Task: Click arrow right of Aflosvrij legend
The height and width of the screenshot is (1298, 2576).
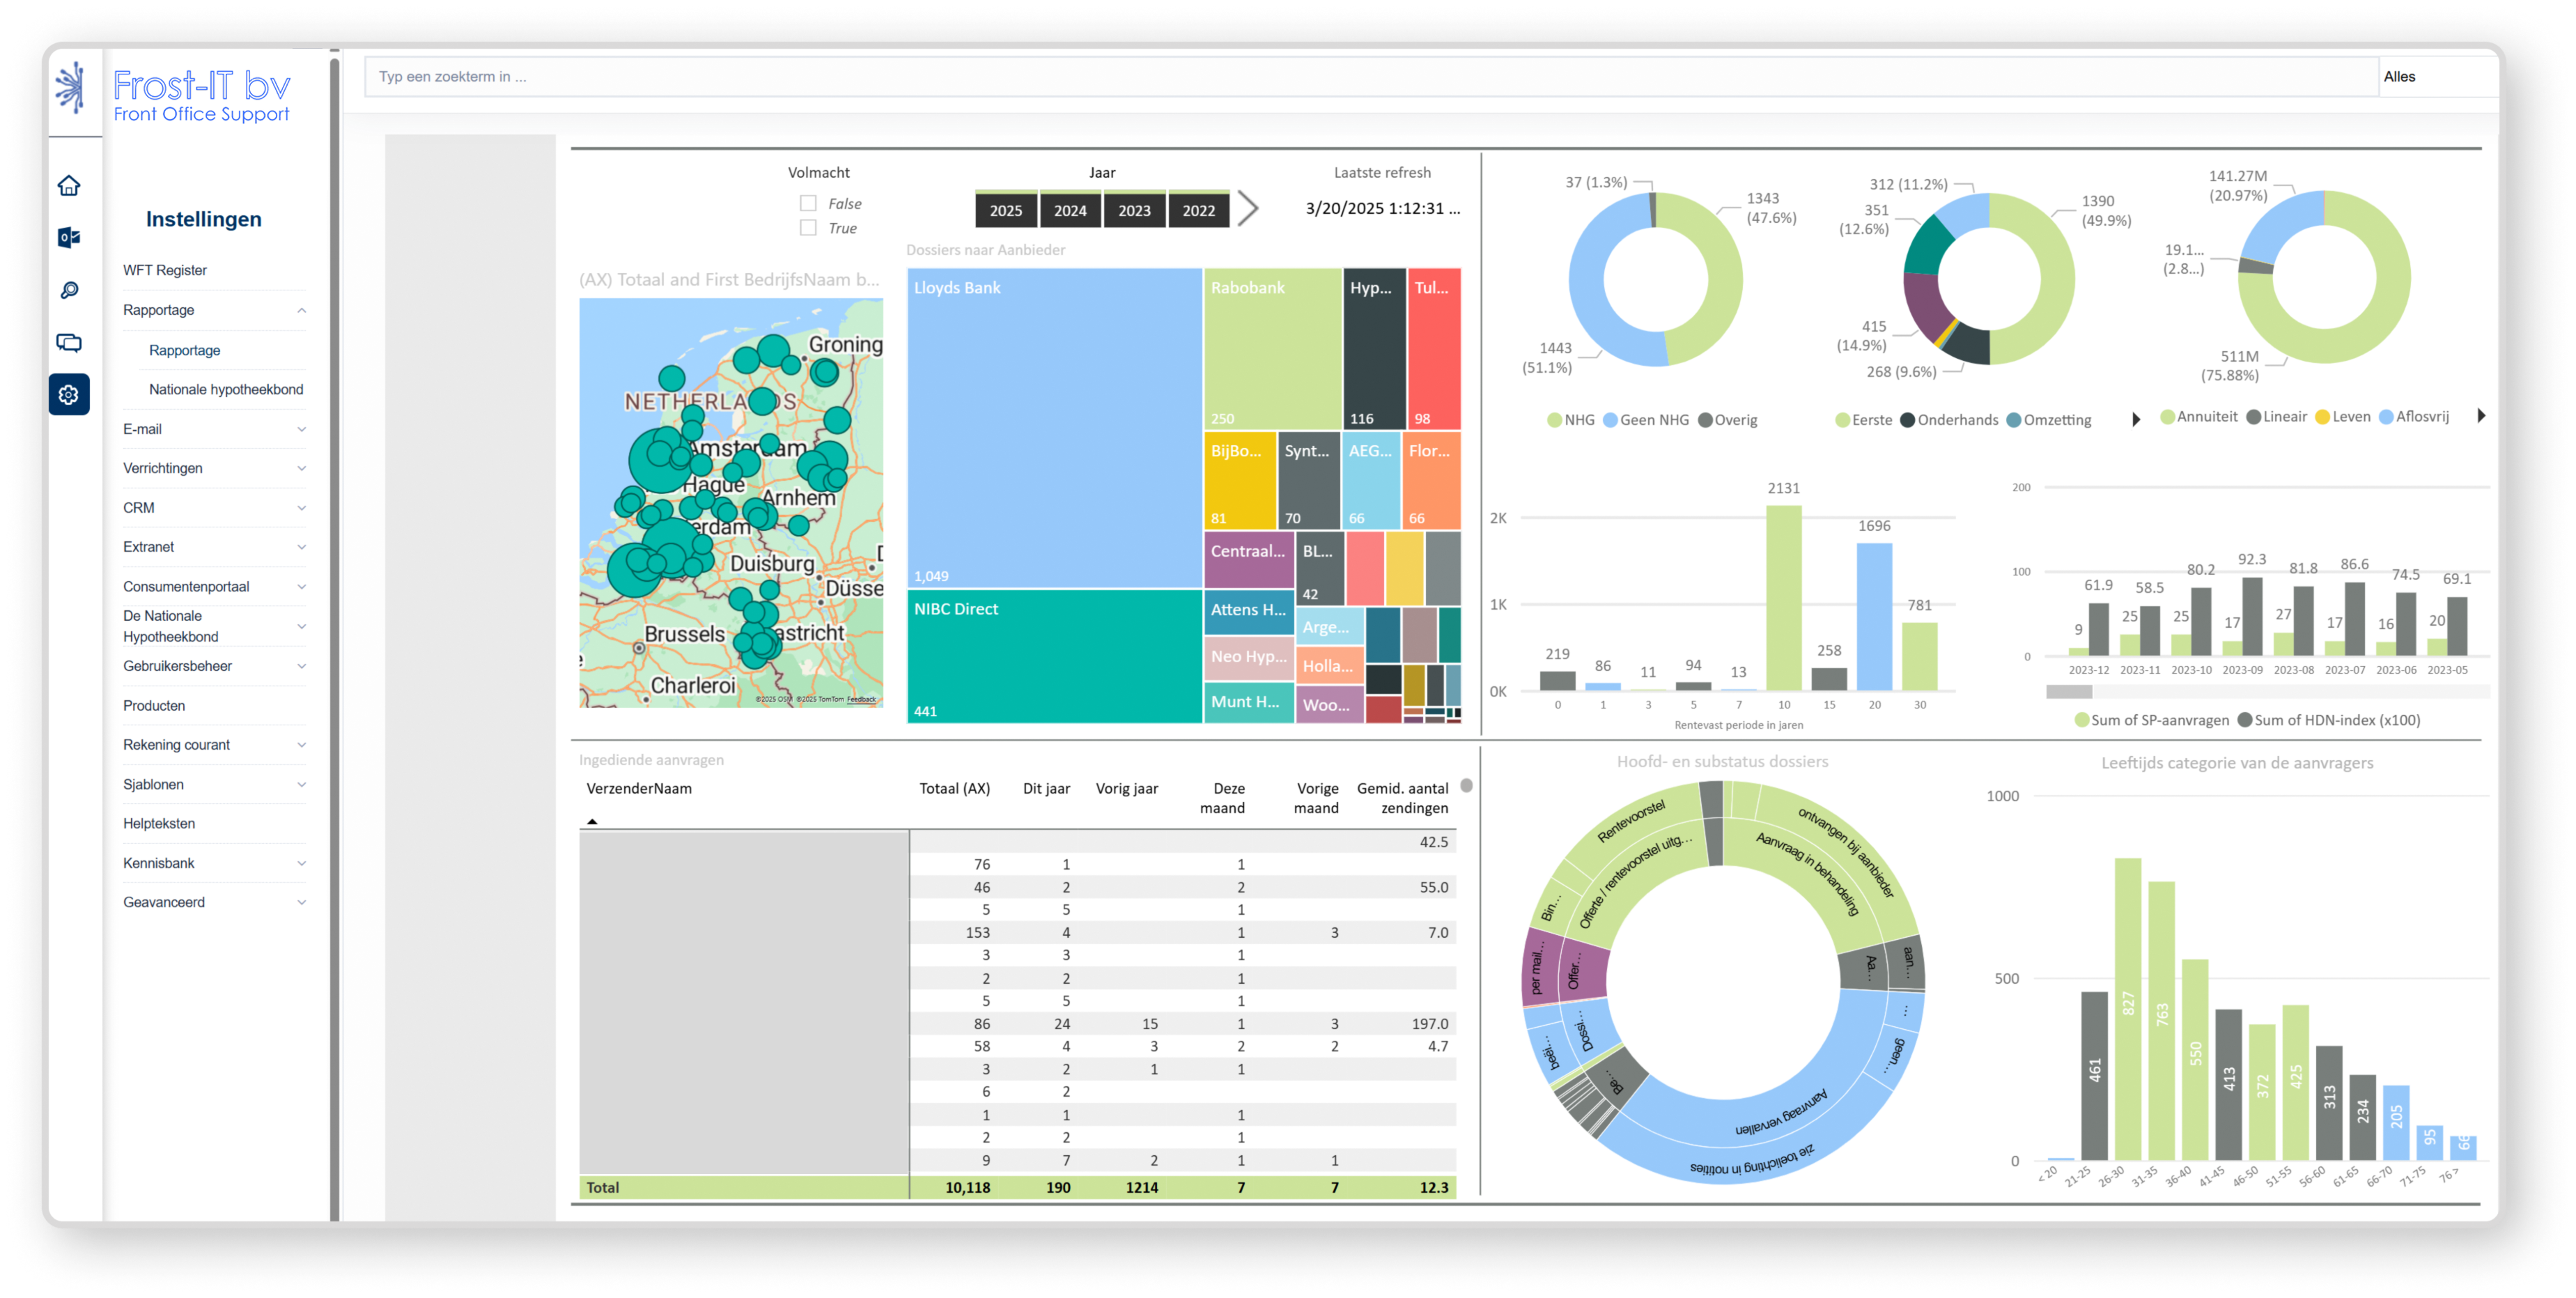Action: 2481,416
